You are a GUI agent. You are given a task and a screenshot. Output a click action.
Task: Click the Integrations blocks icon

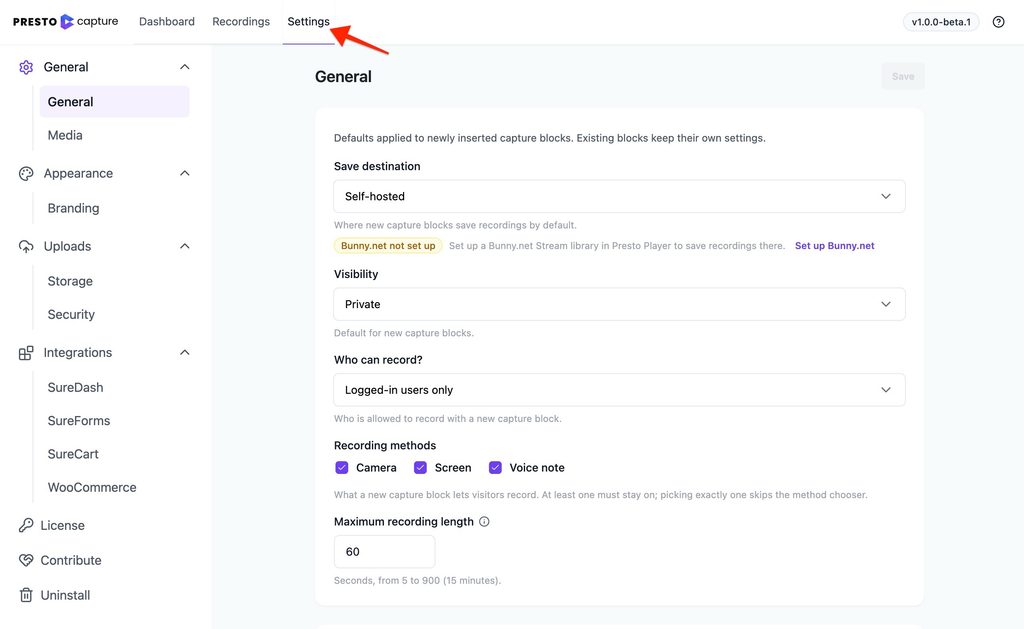pyautogui.click(x=26, y=353)
